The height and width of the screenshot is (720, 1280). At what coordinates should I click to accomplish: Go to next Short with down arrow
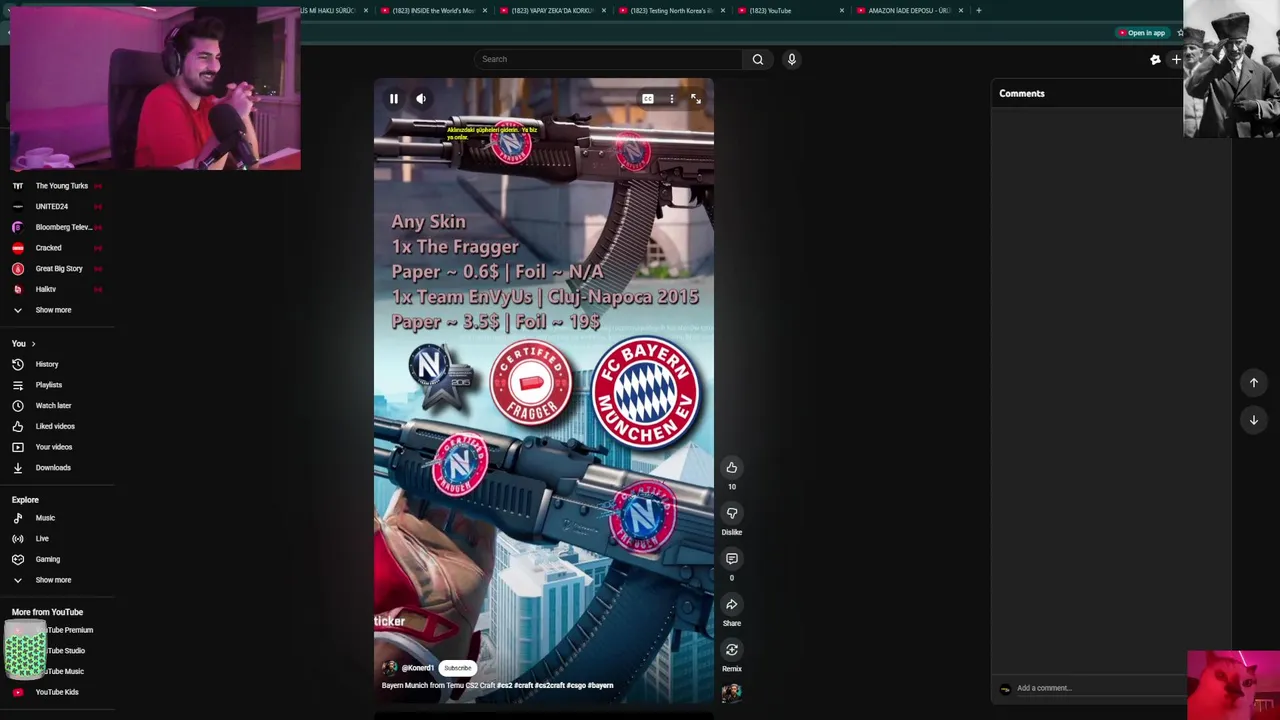[x=1253, y=420]
